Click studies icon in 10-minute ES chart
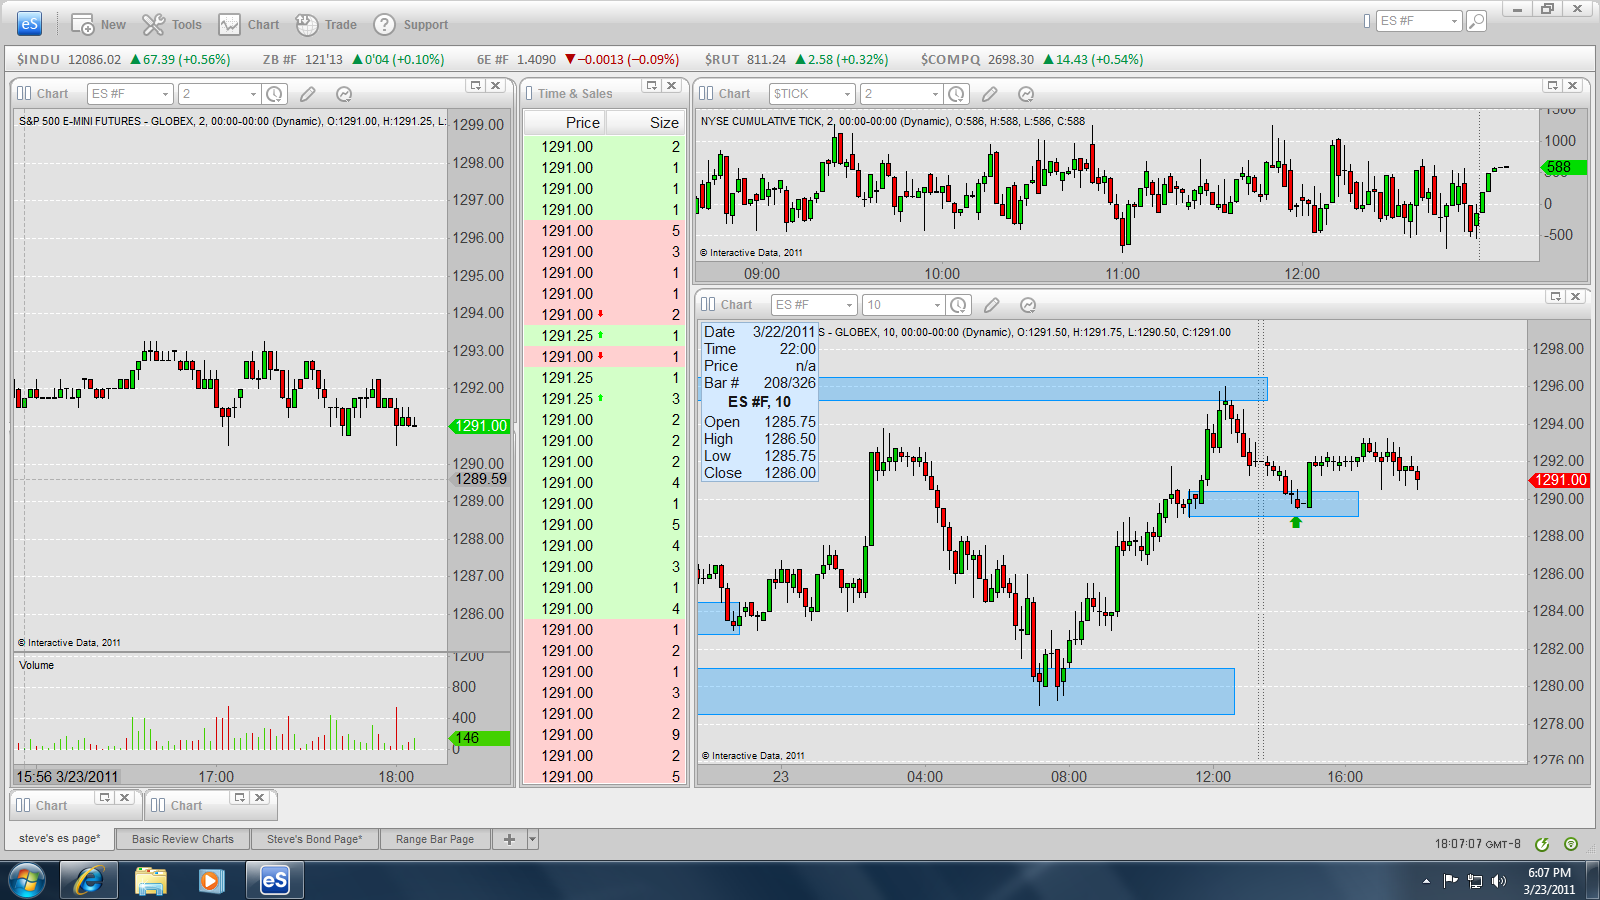 (x=1028, y=305)
